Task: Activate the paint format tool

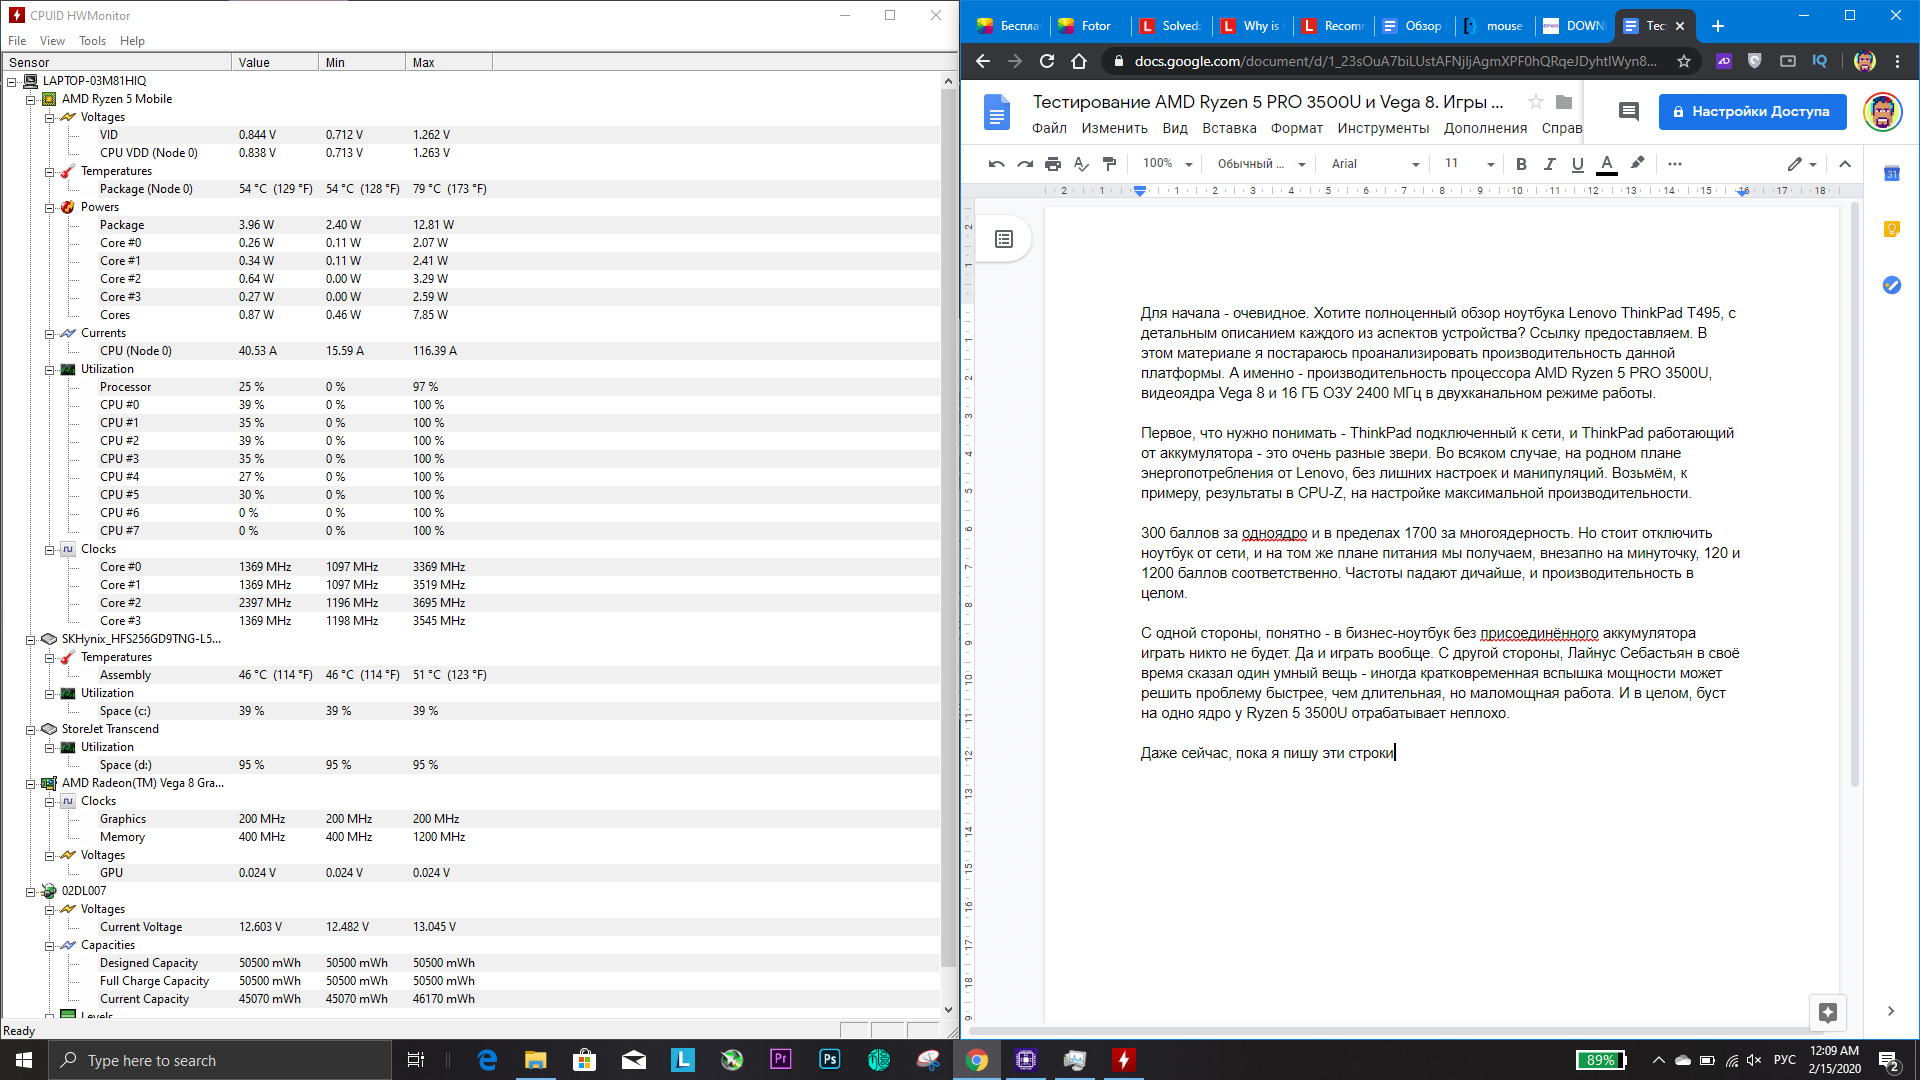Action: [1109, 164]
